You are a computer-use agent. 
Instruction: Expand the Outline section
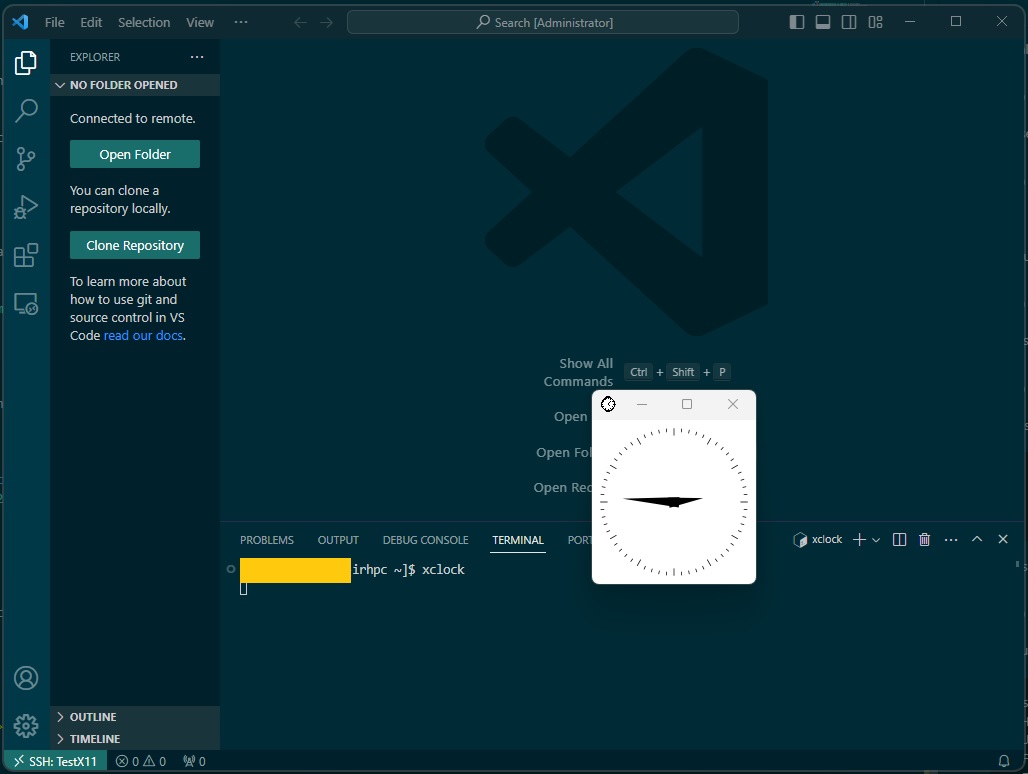[x=93, y=717]
